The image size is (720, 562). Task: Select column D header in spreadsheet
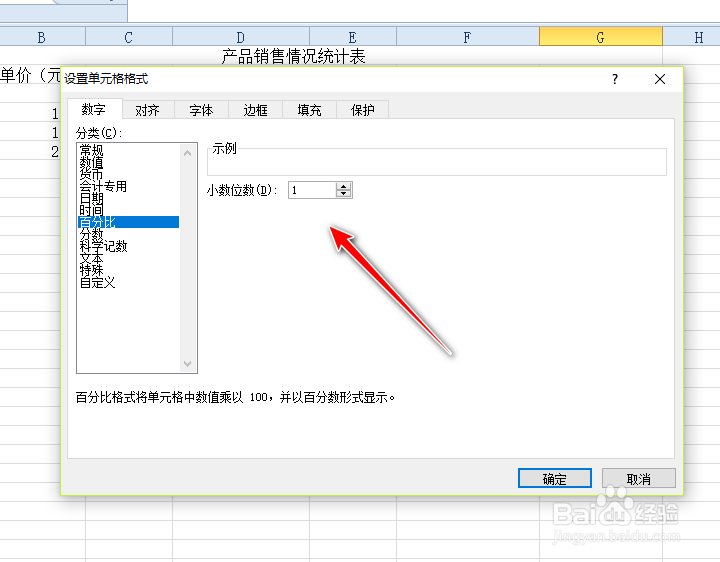point(241,37)
